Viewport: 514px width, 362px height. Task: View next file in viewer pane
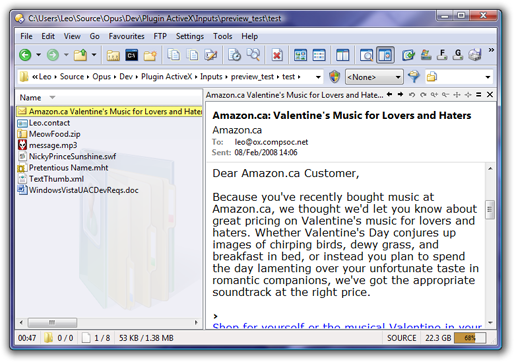coord(400,95)
